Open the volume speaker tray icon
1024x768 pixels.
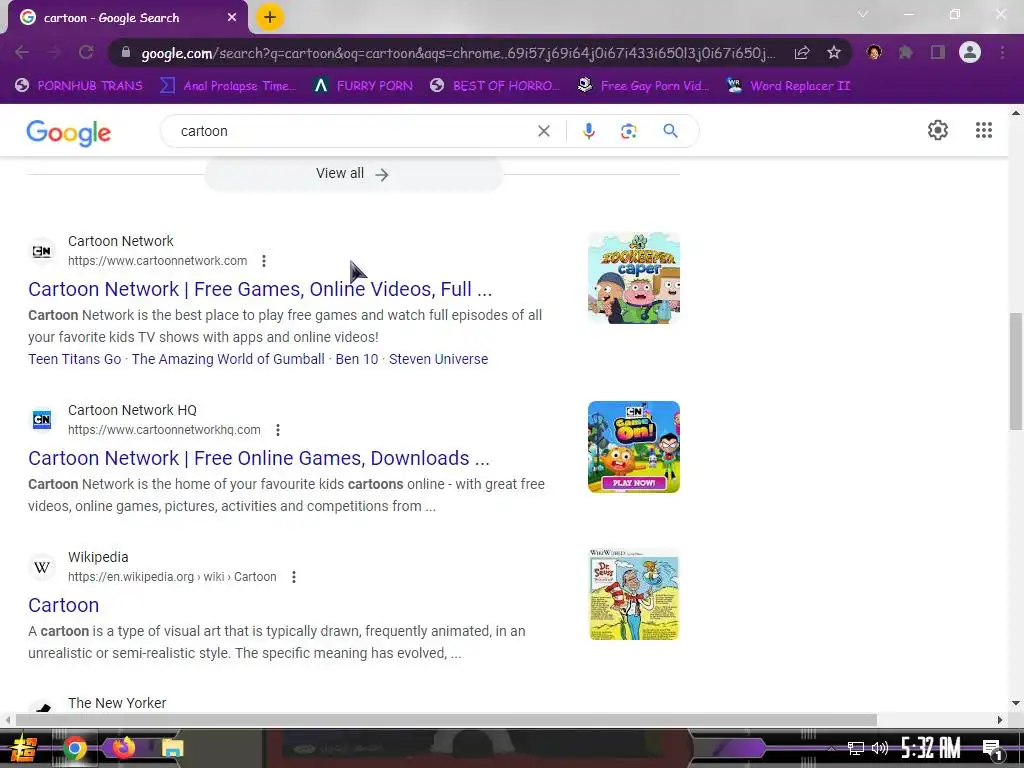pos(880,748)
